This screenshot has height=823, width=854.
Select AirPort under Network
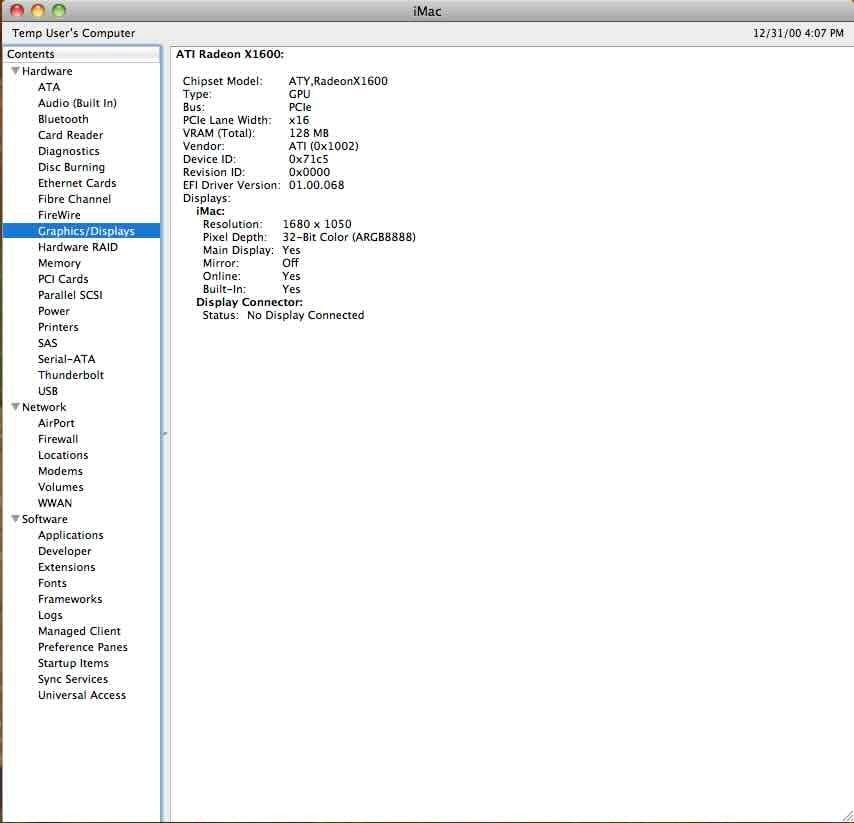56,423
